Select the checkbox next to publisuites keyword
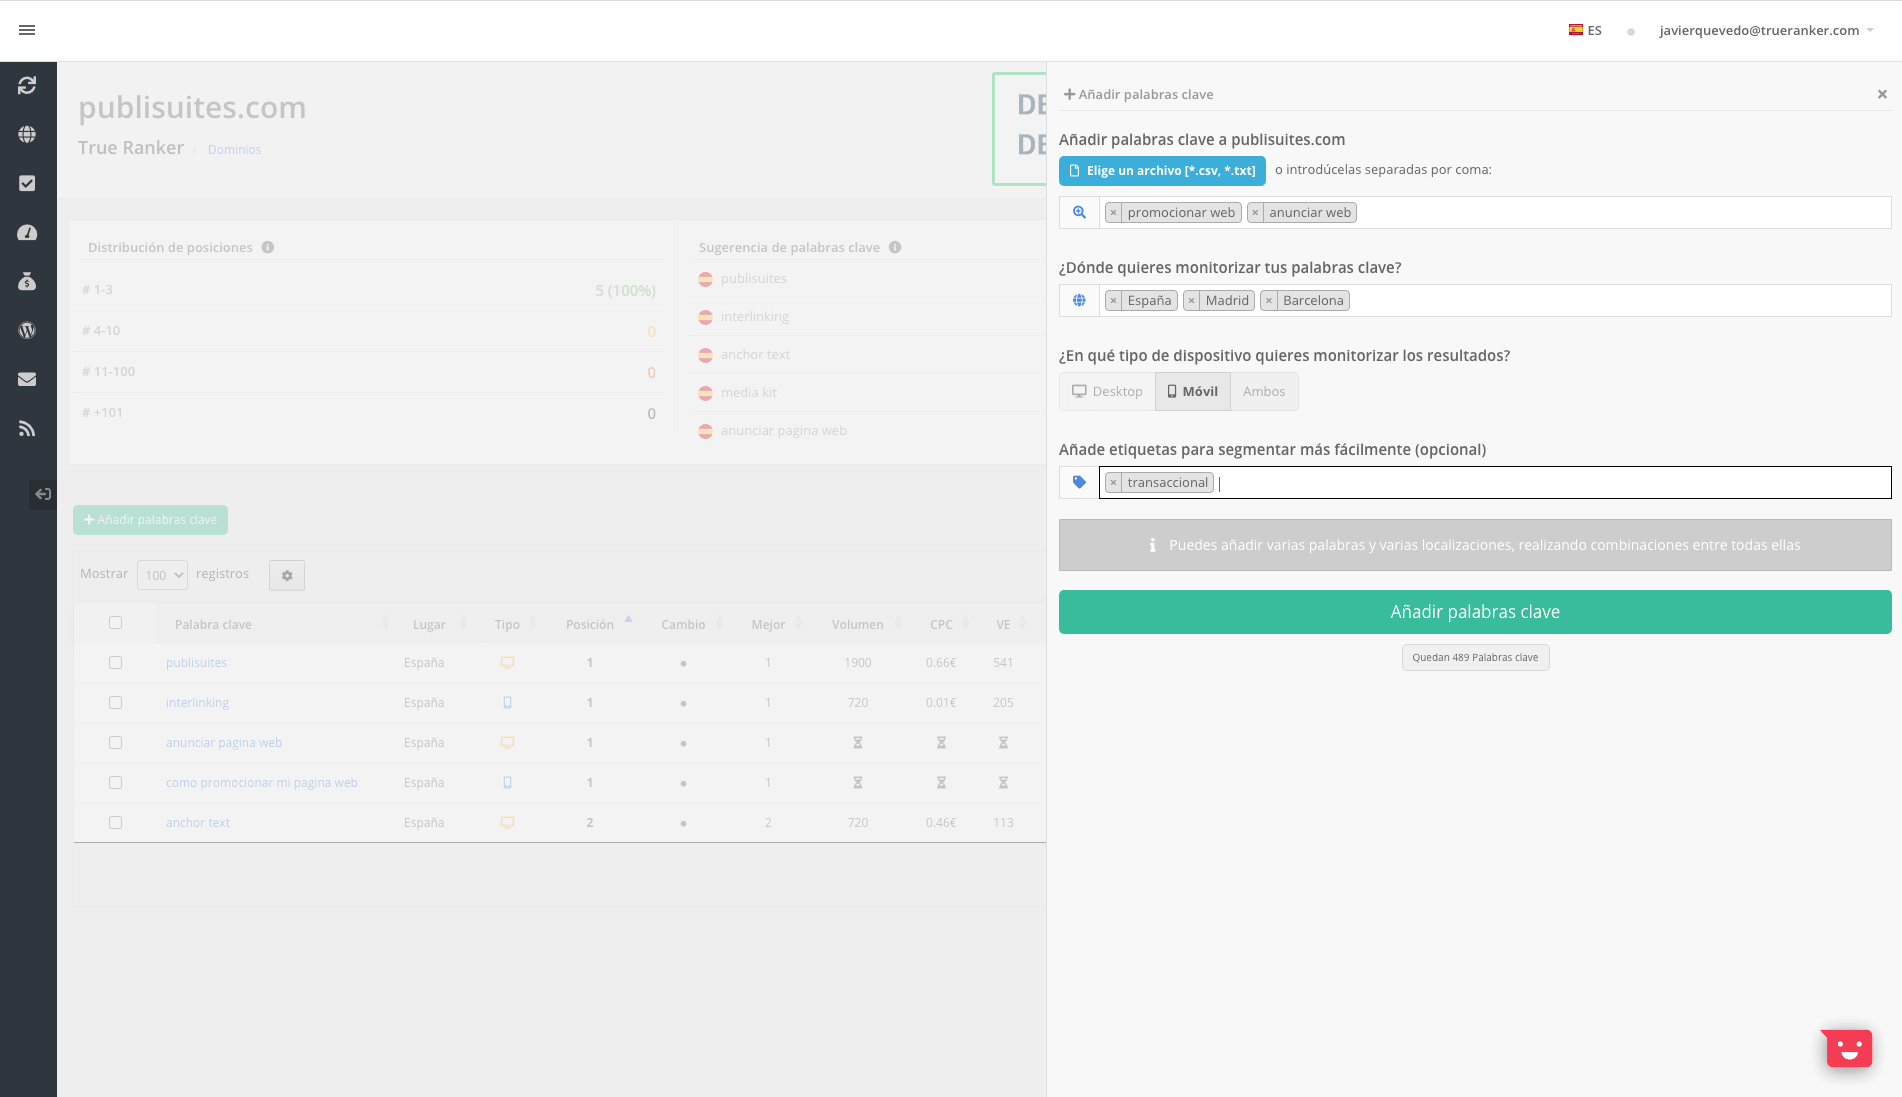The image size is (1902, 1097). click(x=115, y=662)
